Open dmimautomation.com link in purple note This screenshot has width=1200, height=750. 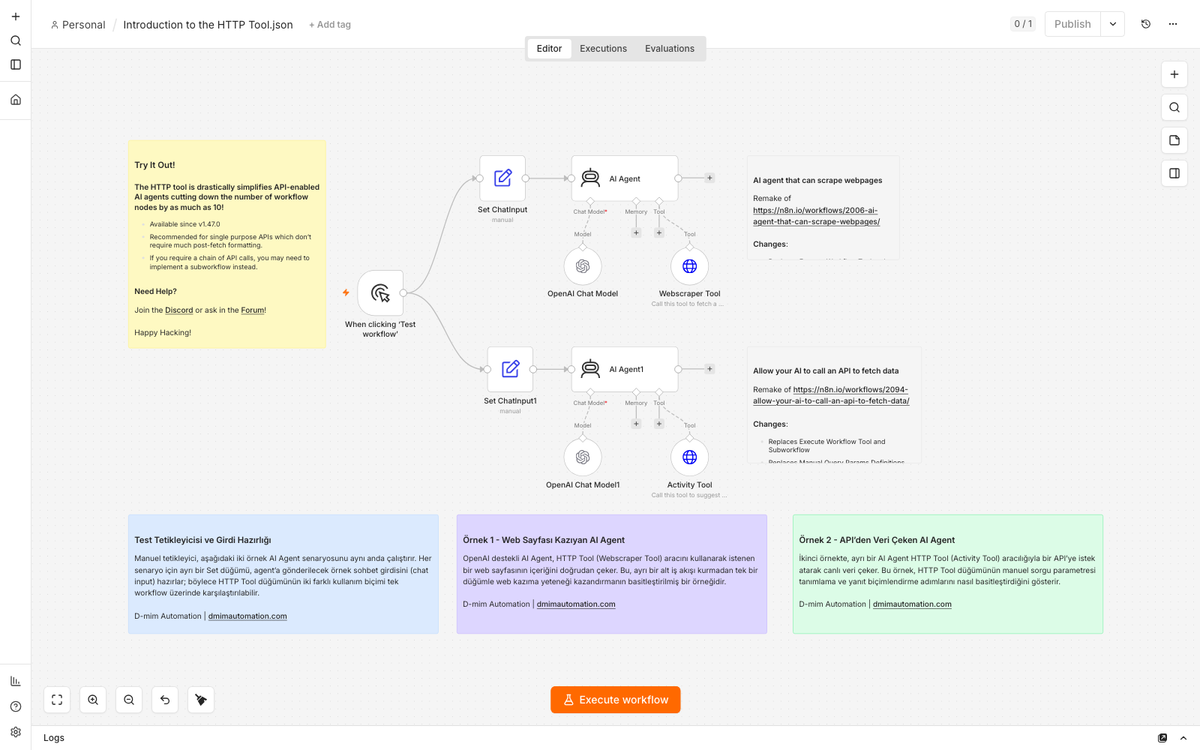point(576,604)
